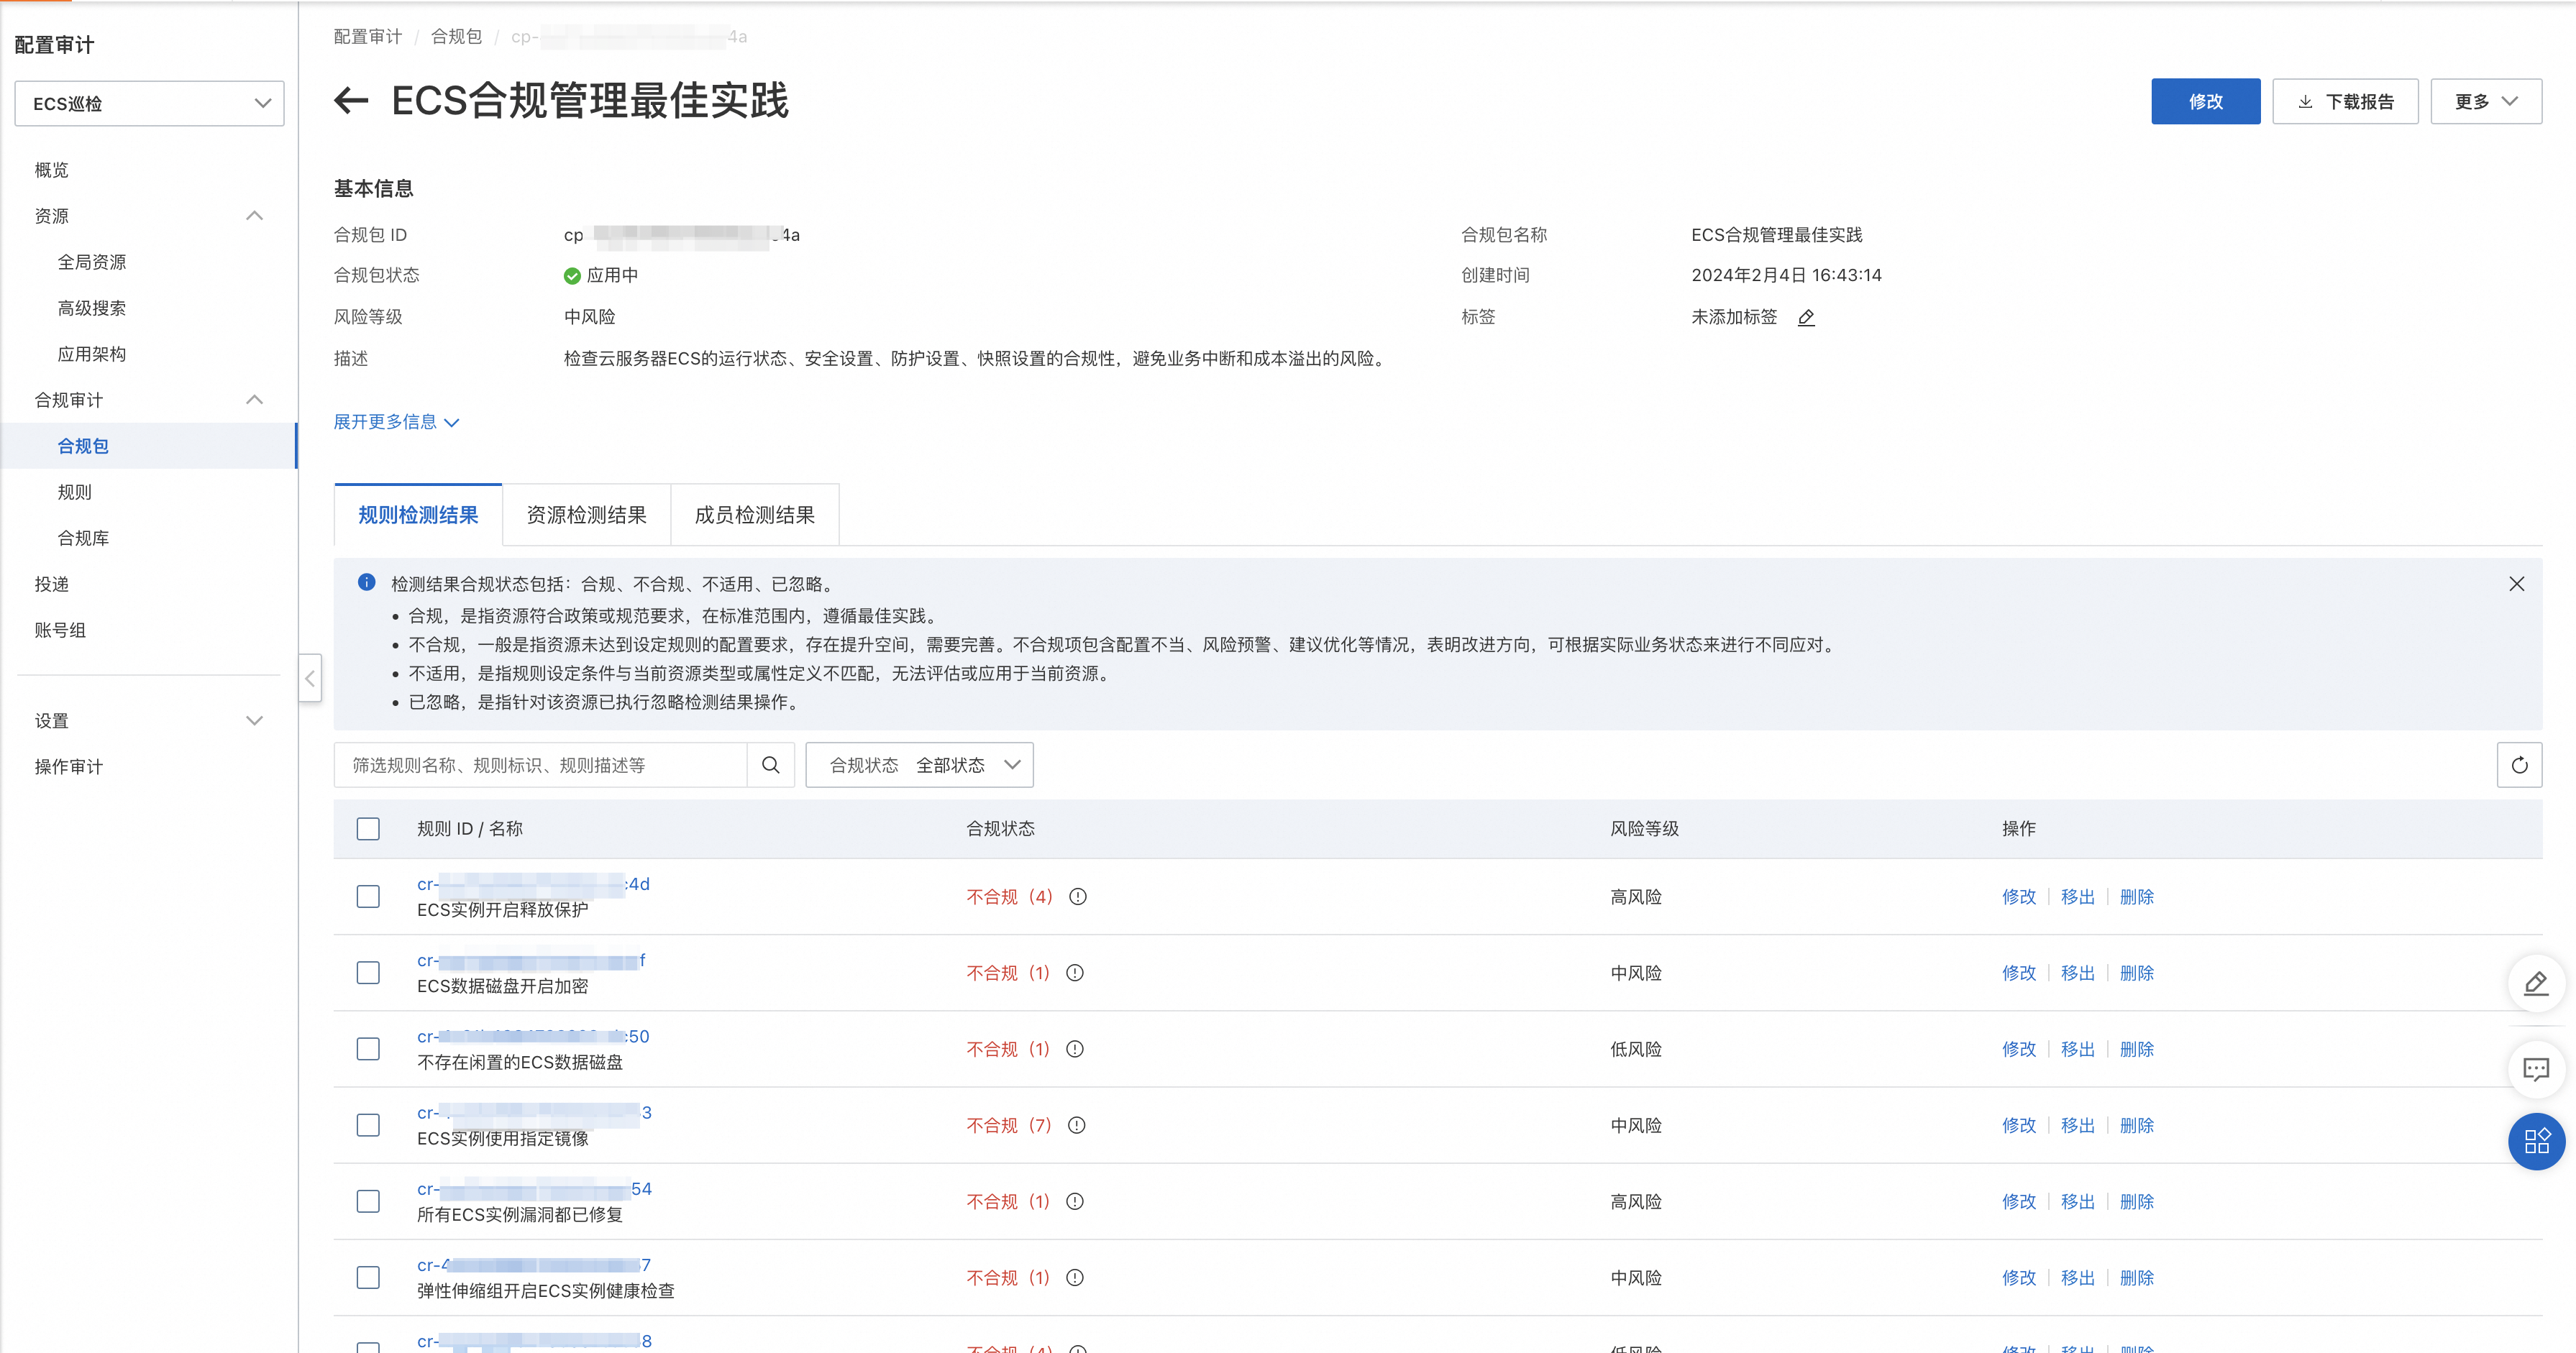Click the search magnifier icon in the rule filter

tap(770, 765)
